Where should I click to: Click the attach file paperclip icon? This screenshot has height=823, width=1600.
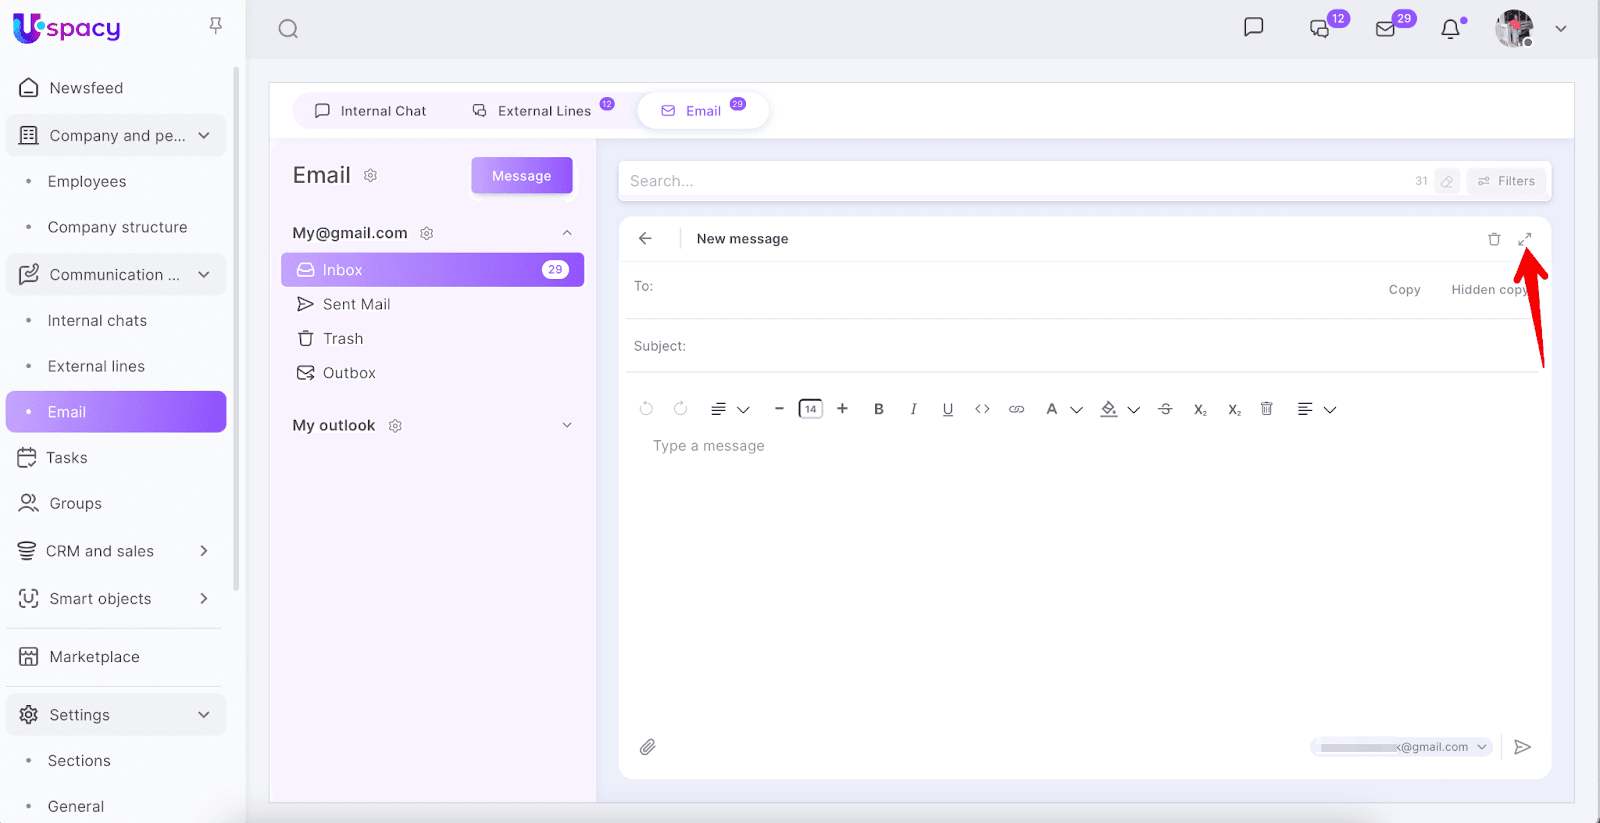(x=648, y=747)
